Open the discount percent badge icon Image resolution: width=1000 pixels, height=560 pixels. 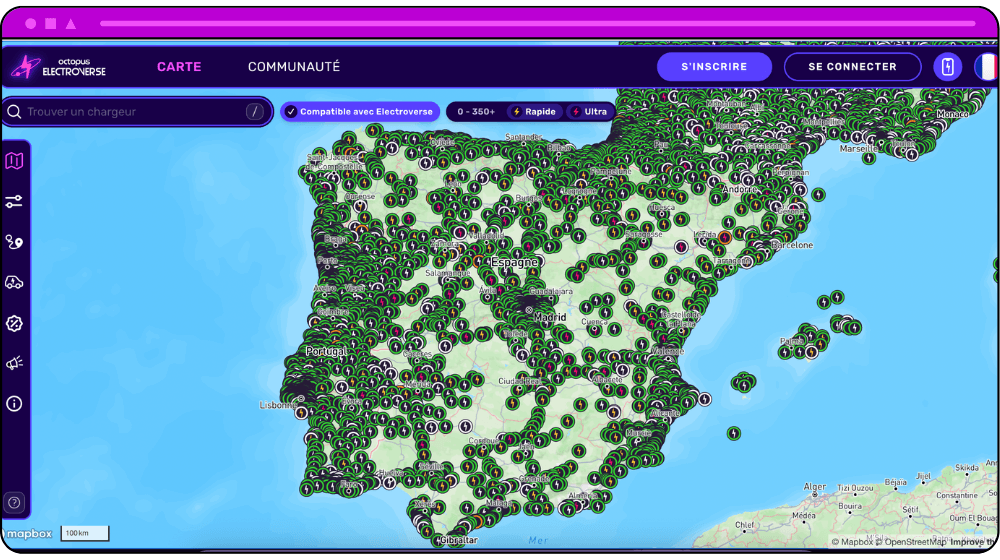[x=14, y=323]
